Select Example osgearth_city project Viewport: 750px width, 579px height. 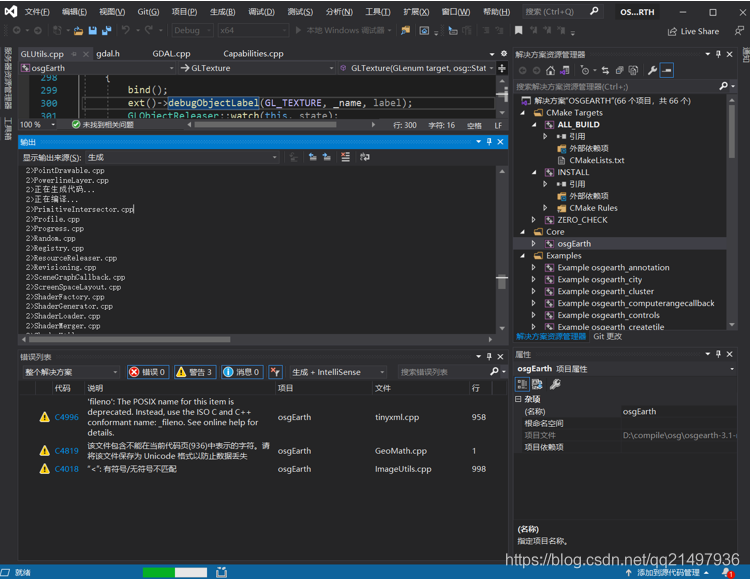pos(599,279)
